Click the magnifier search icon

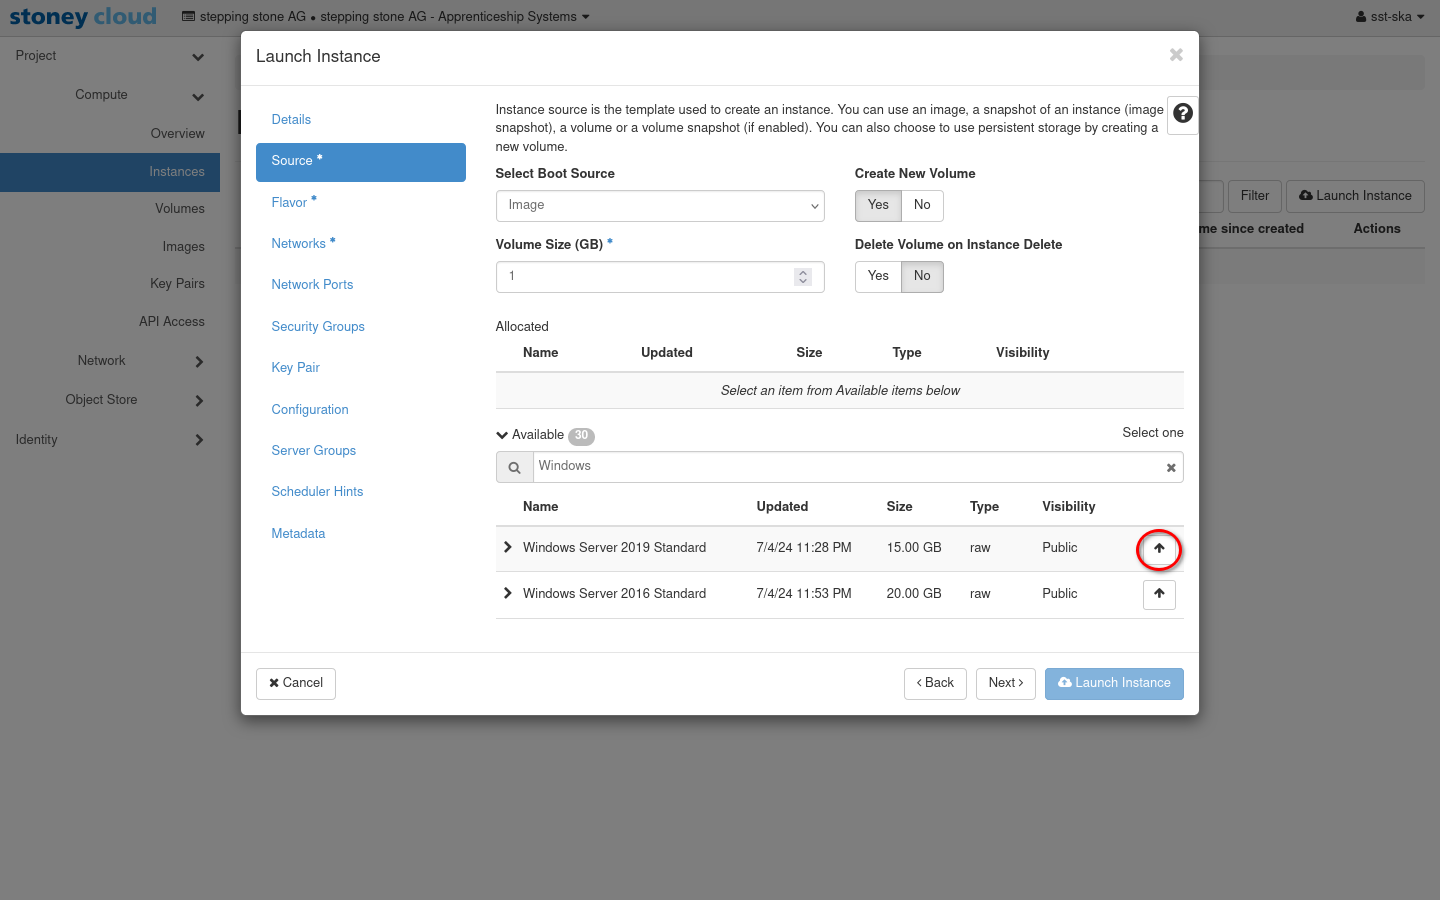514,468
